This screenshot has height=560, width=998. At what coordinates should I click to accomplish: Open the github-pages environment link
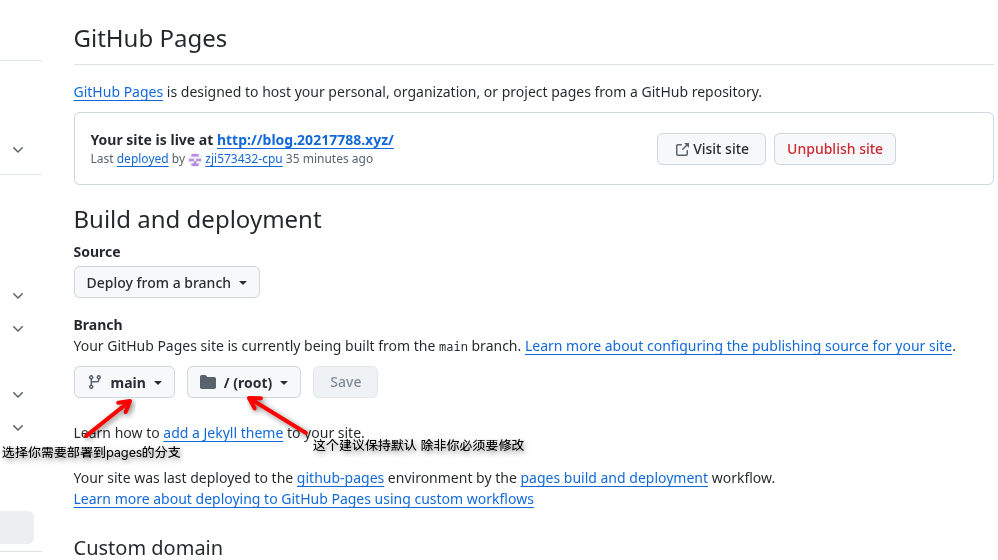tap(341, 479)
